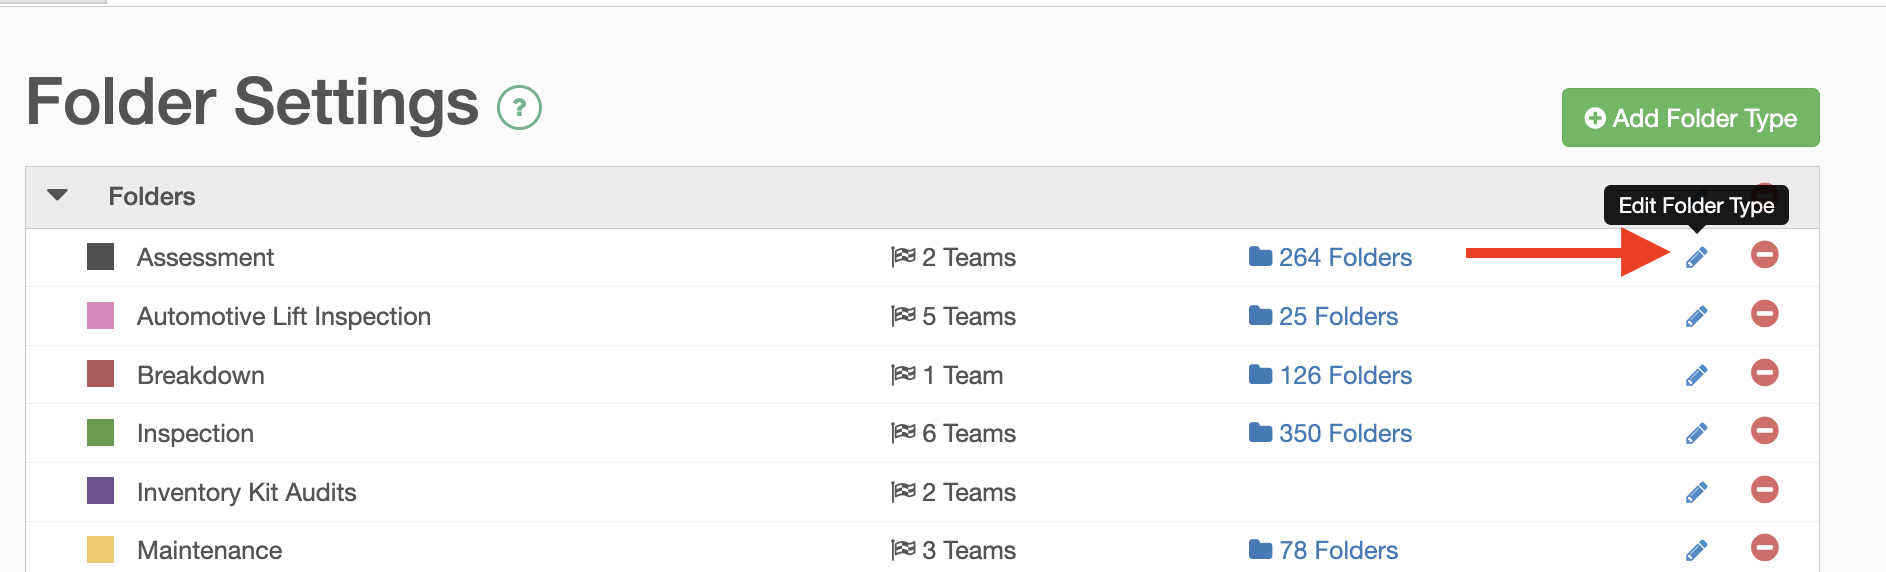
Task: Click red delete icon for Maintenance
Action: pos(1764,548)
